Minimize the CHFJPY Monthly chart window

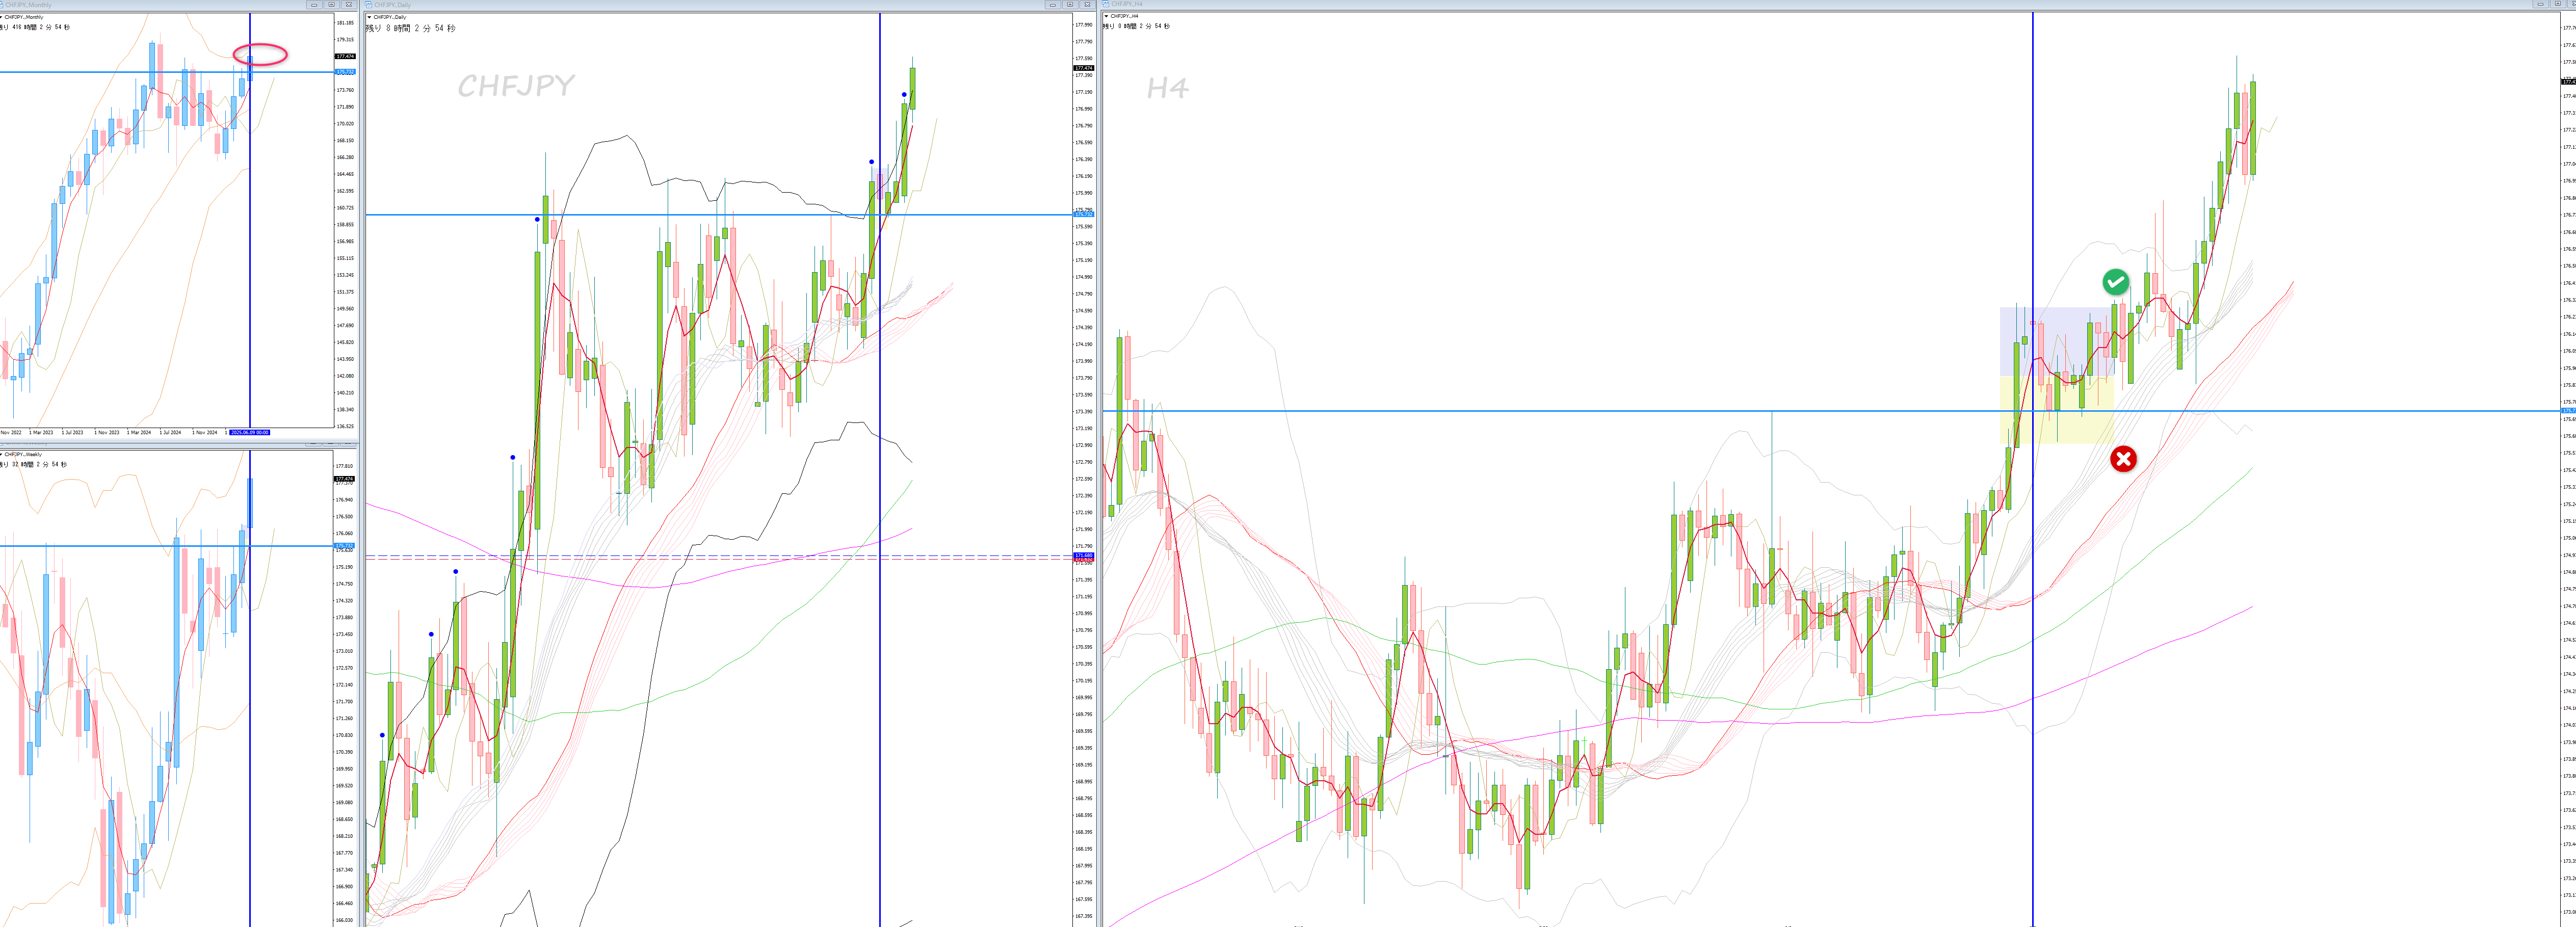point(314,5)
